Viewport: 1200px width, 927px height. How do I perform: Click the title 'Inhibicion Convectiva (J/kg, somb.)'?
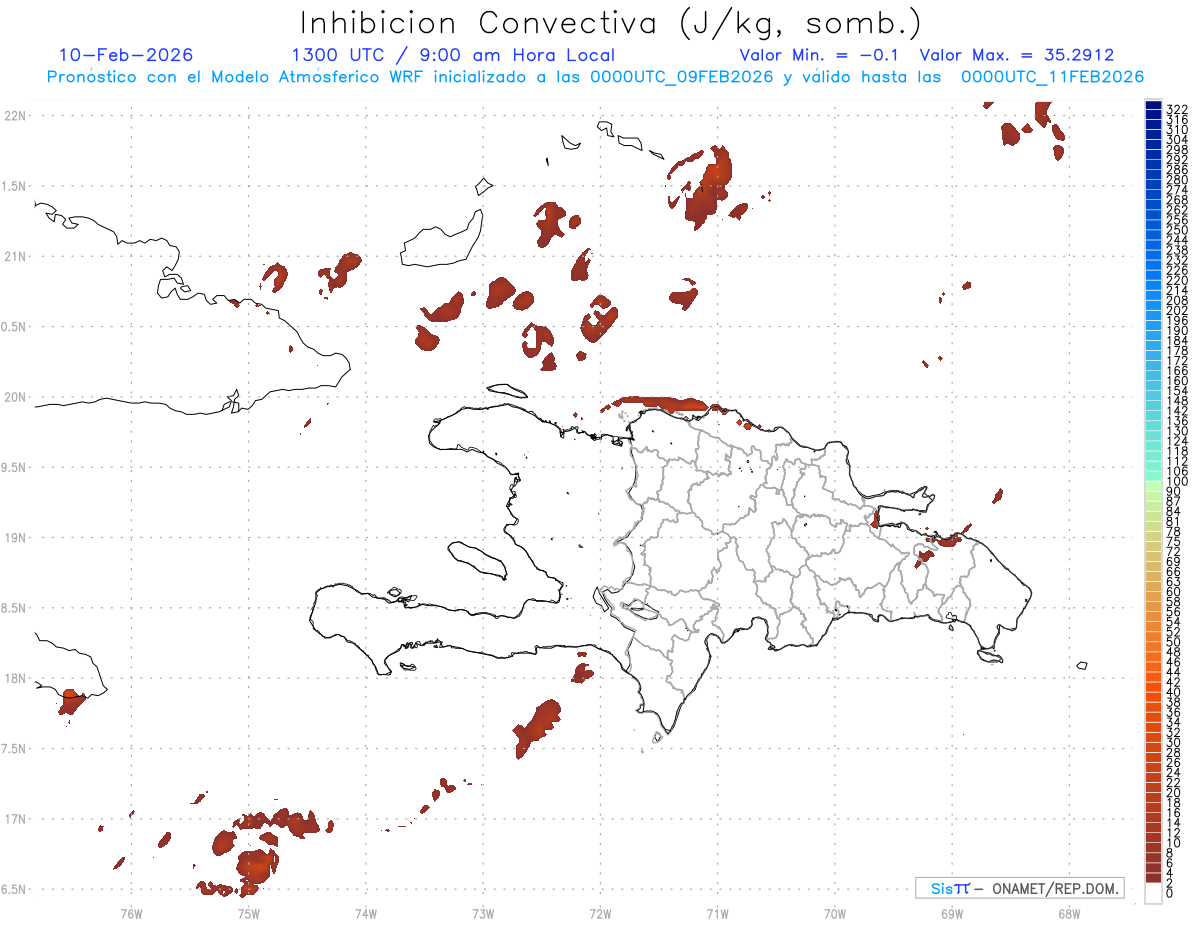tap(611, 24)
